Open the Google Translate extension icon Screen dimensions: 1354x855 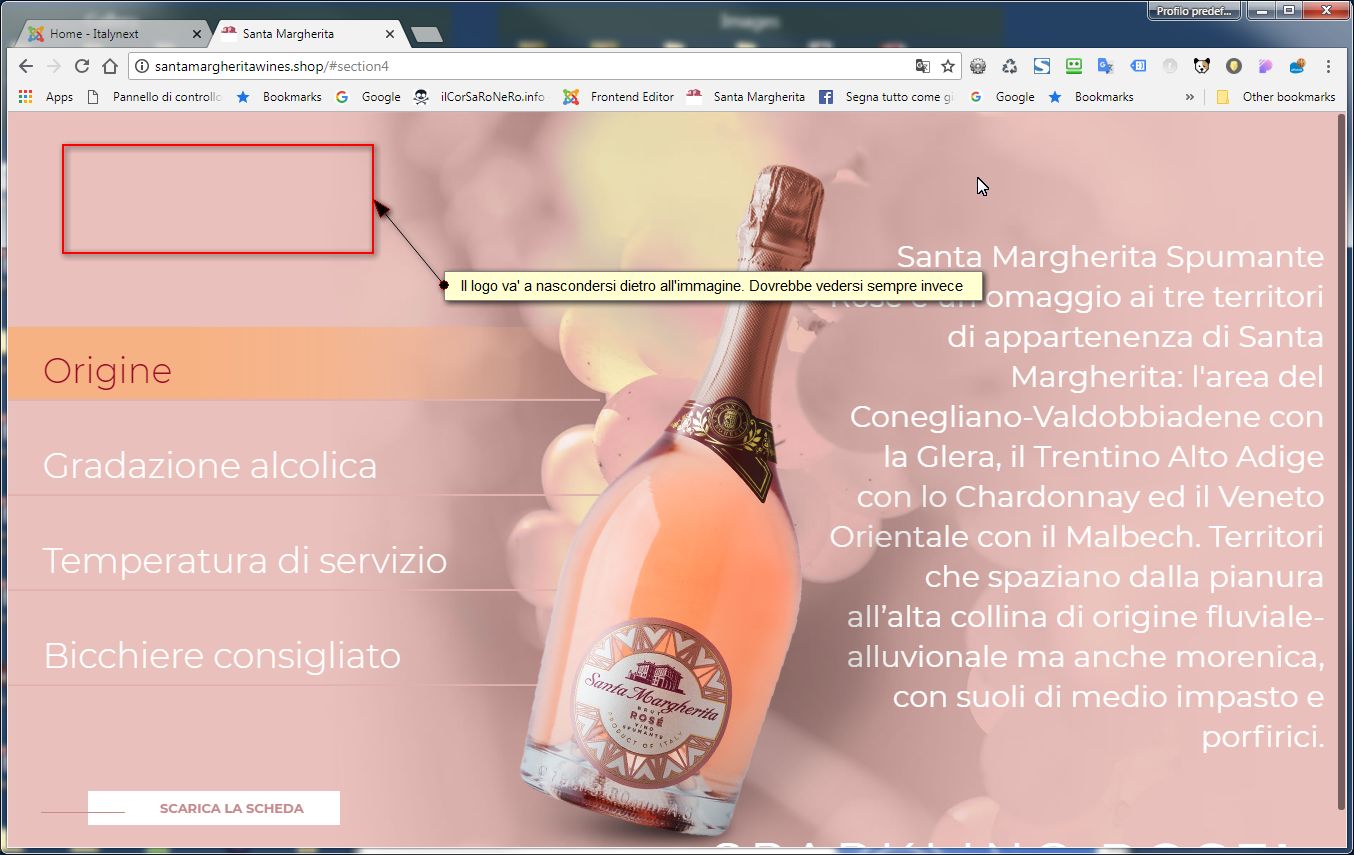pos(1106,66)
